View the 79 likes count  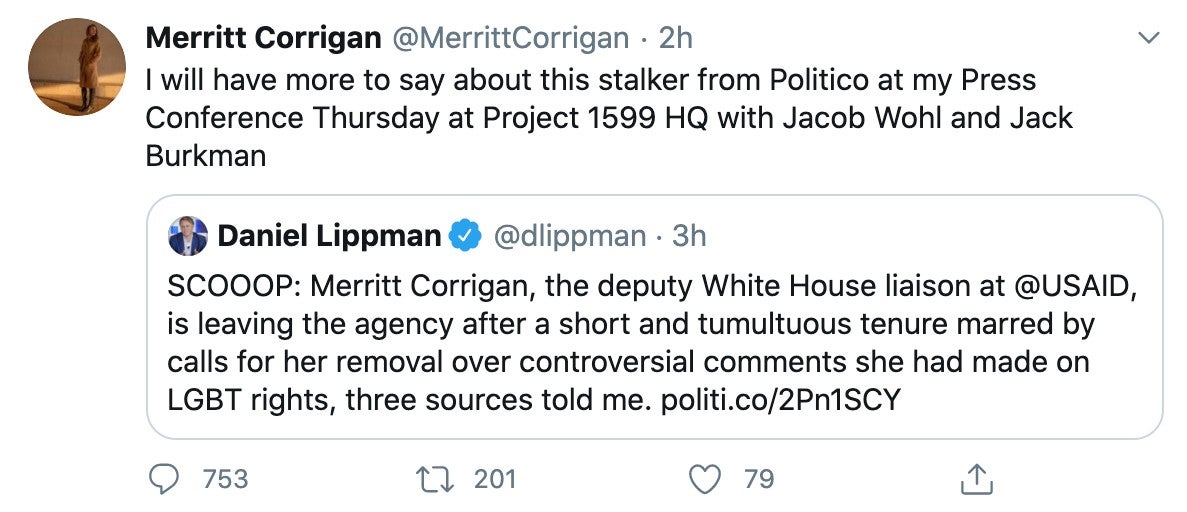pyautogui.click(x=759, y=479)
